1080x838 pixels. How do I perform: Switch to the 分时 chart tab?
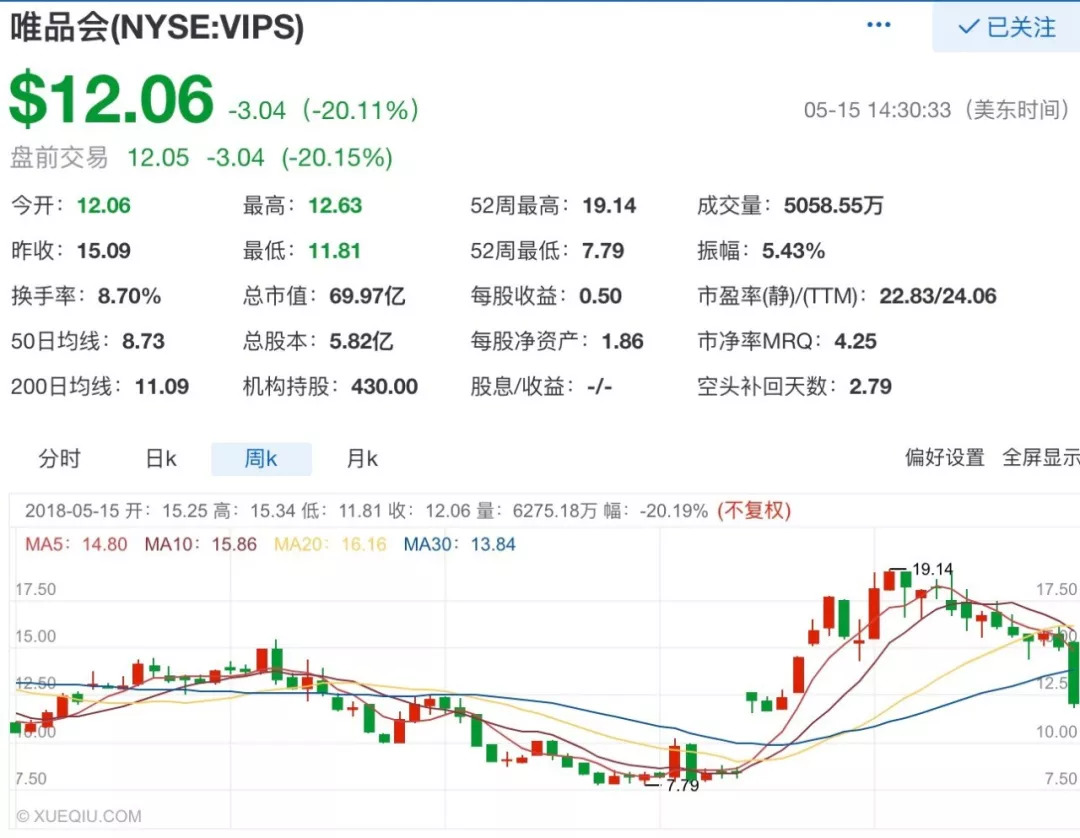click(59, 459)
